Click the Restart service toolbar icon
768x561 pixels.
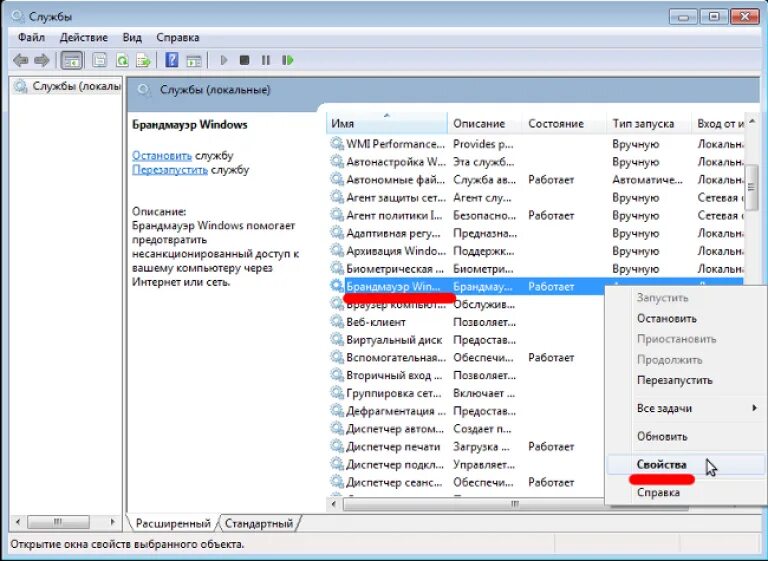click(x=288, y=60)
